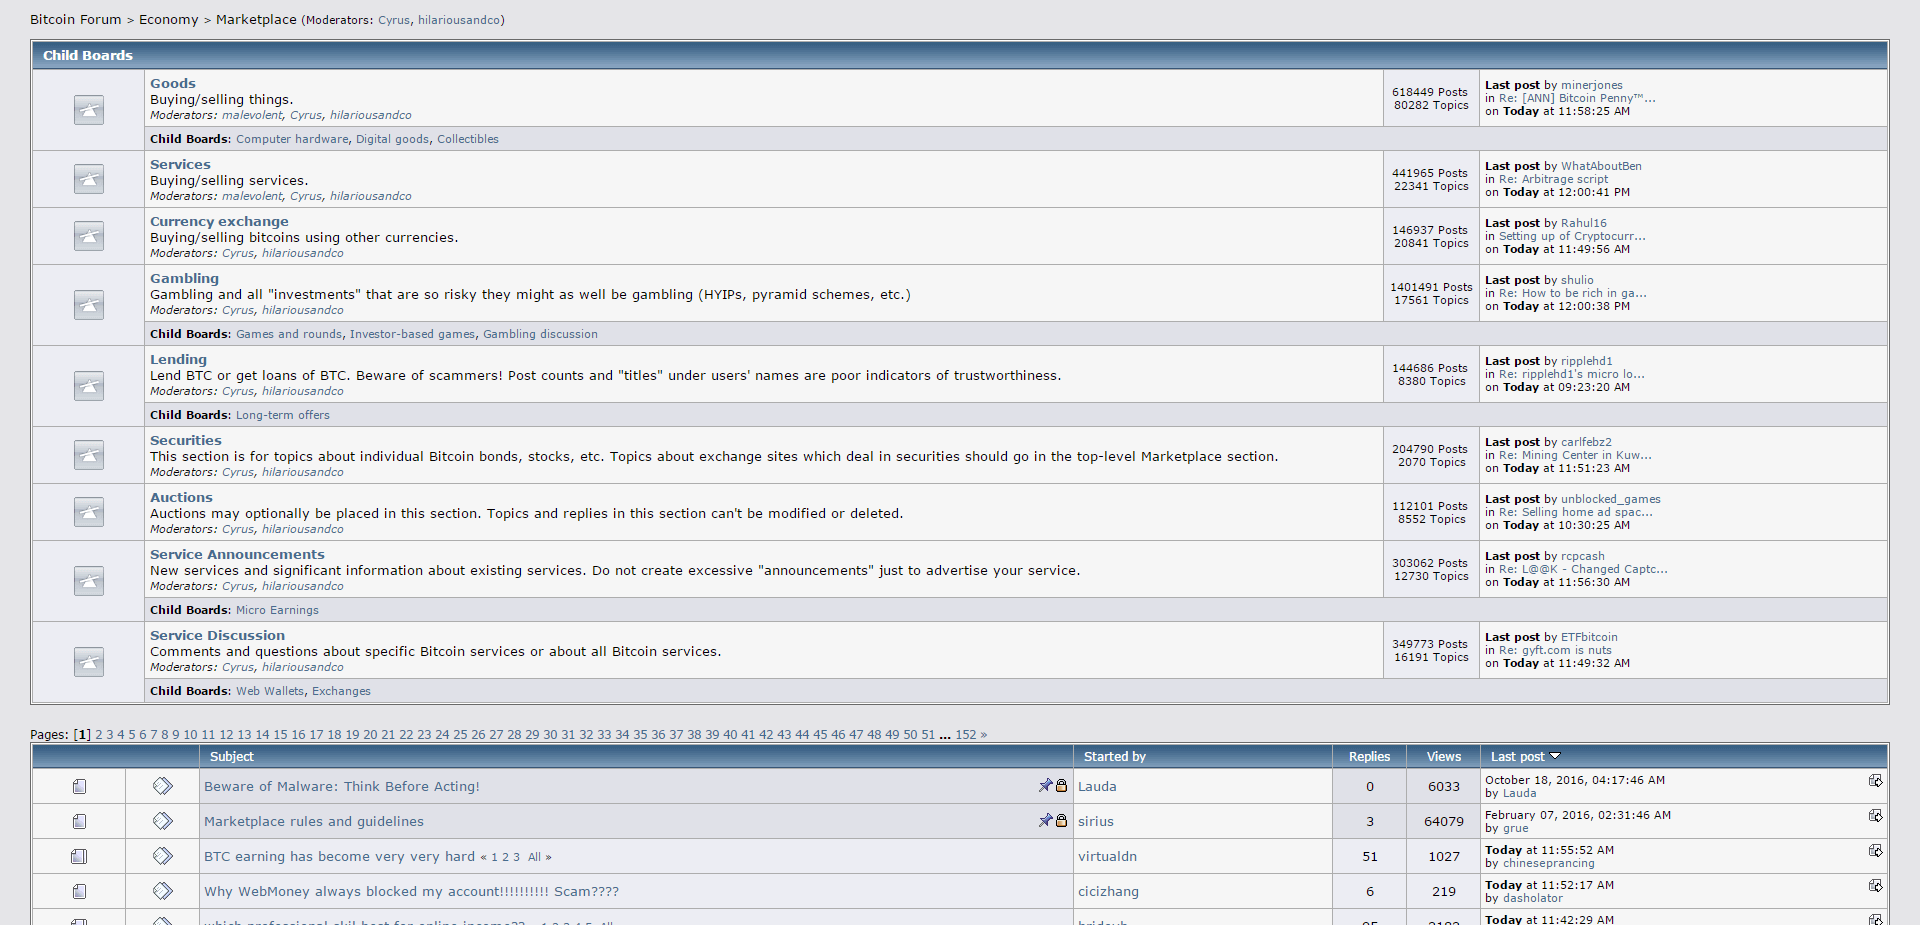This screenshot has height=925, width=1920.
Task: Open Digital goods child board
Action: (x=392, y=139)
